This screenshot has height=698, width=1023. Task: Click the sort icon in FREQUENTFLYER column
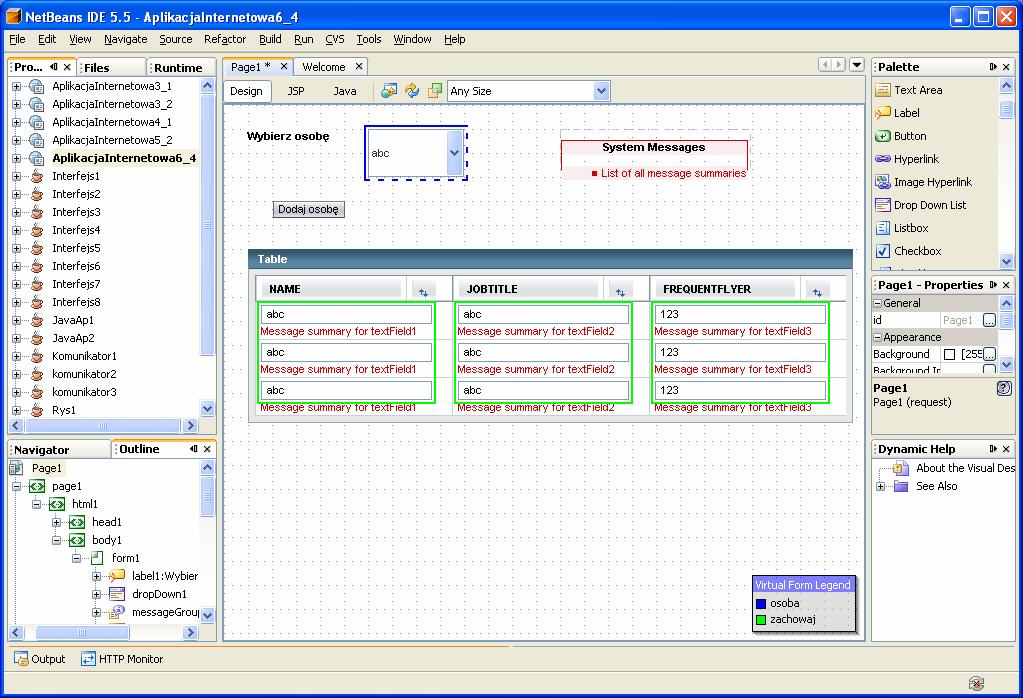(x=817, y=292)
